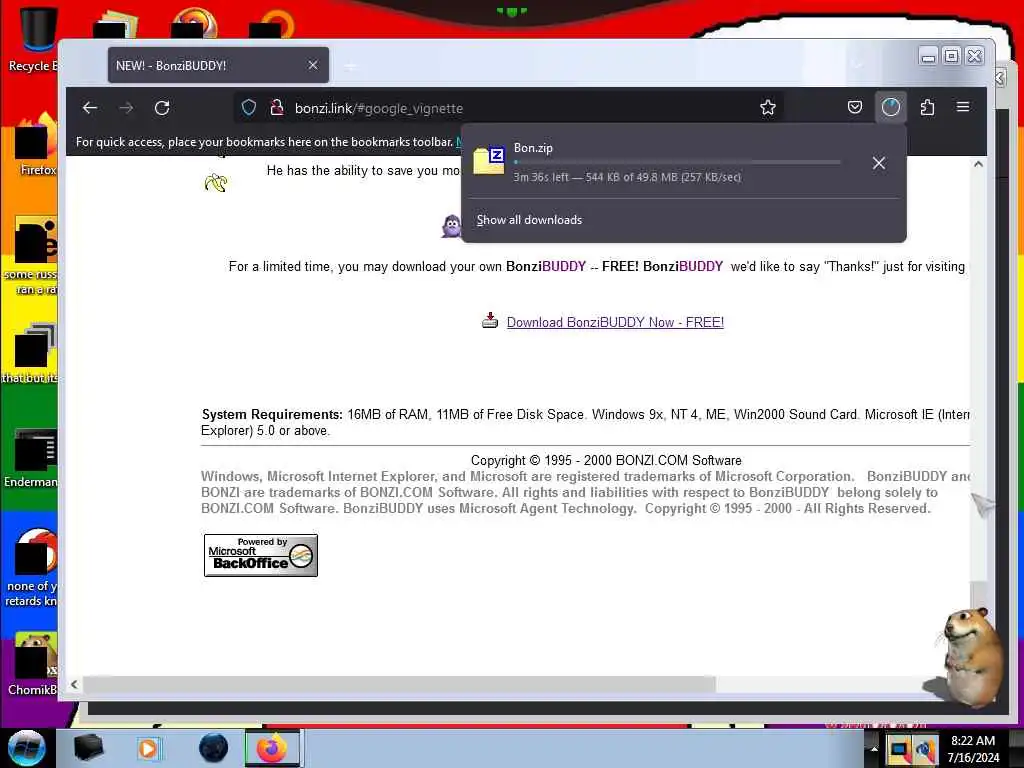Viewport: 1024px width, 768px height.
Task: Click the dark blue globe taskbar icon
Action: click(214, 748)
